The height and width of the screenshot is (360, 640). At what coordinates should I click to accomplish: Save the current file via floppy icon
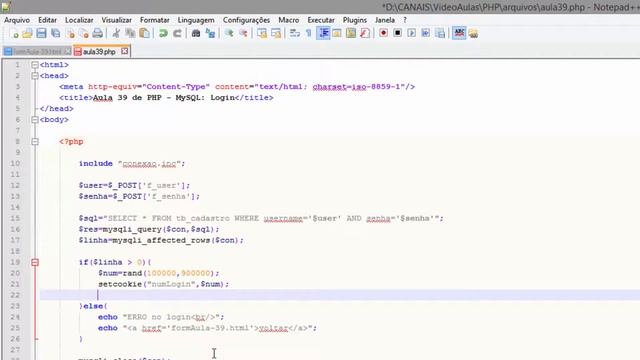coord(41,33)
